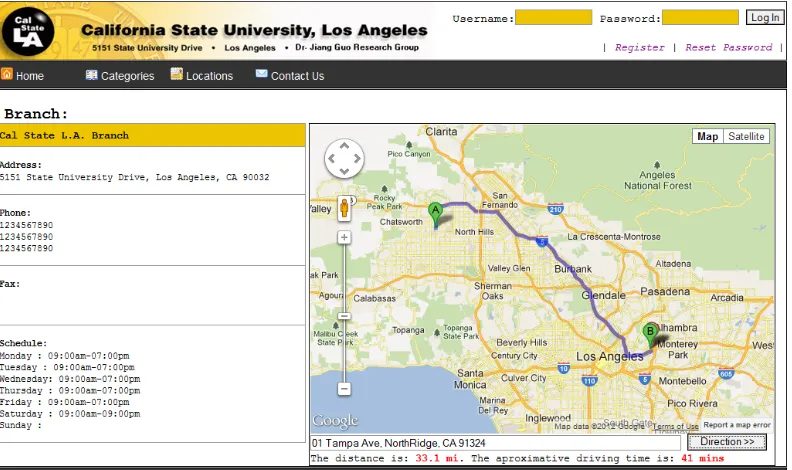Click the Interstate 10 highway shield
Screen dimensions: 792x470
pos(564,368)
